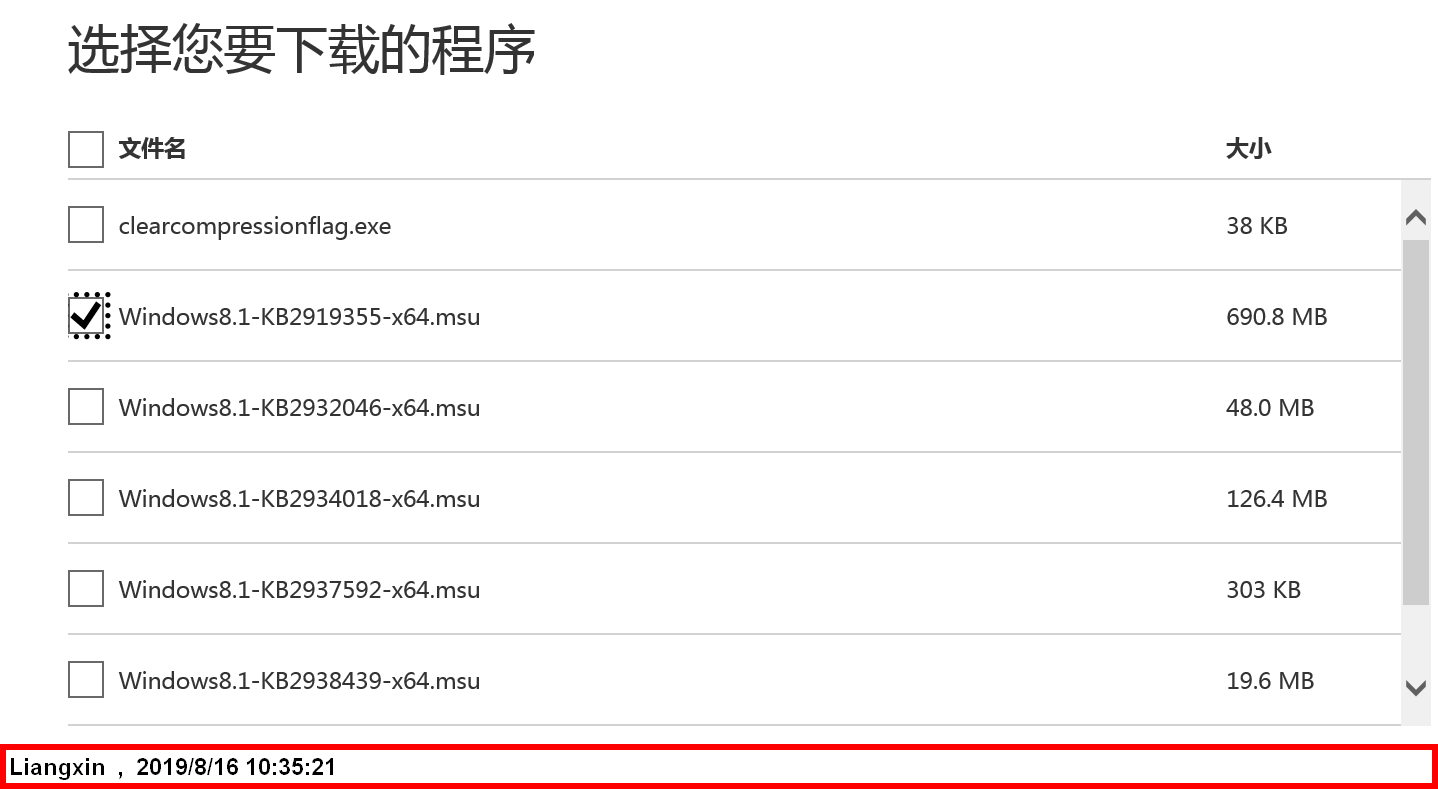Click the Windows8.1-KB2938439-x64.msu file name

299,681
